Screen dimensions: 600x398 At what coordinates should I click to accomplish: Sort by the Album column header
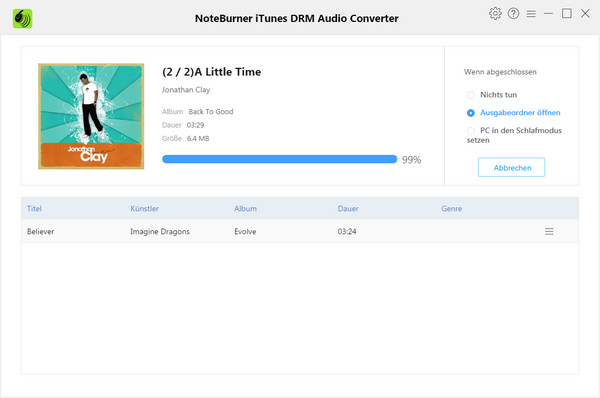[x=245, y=209]
